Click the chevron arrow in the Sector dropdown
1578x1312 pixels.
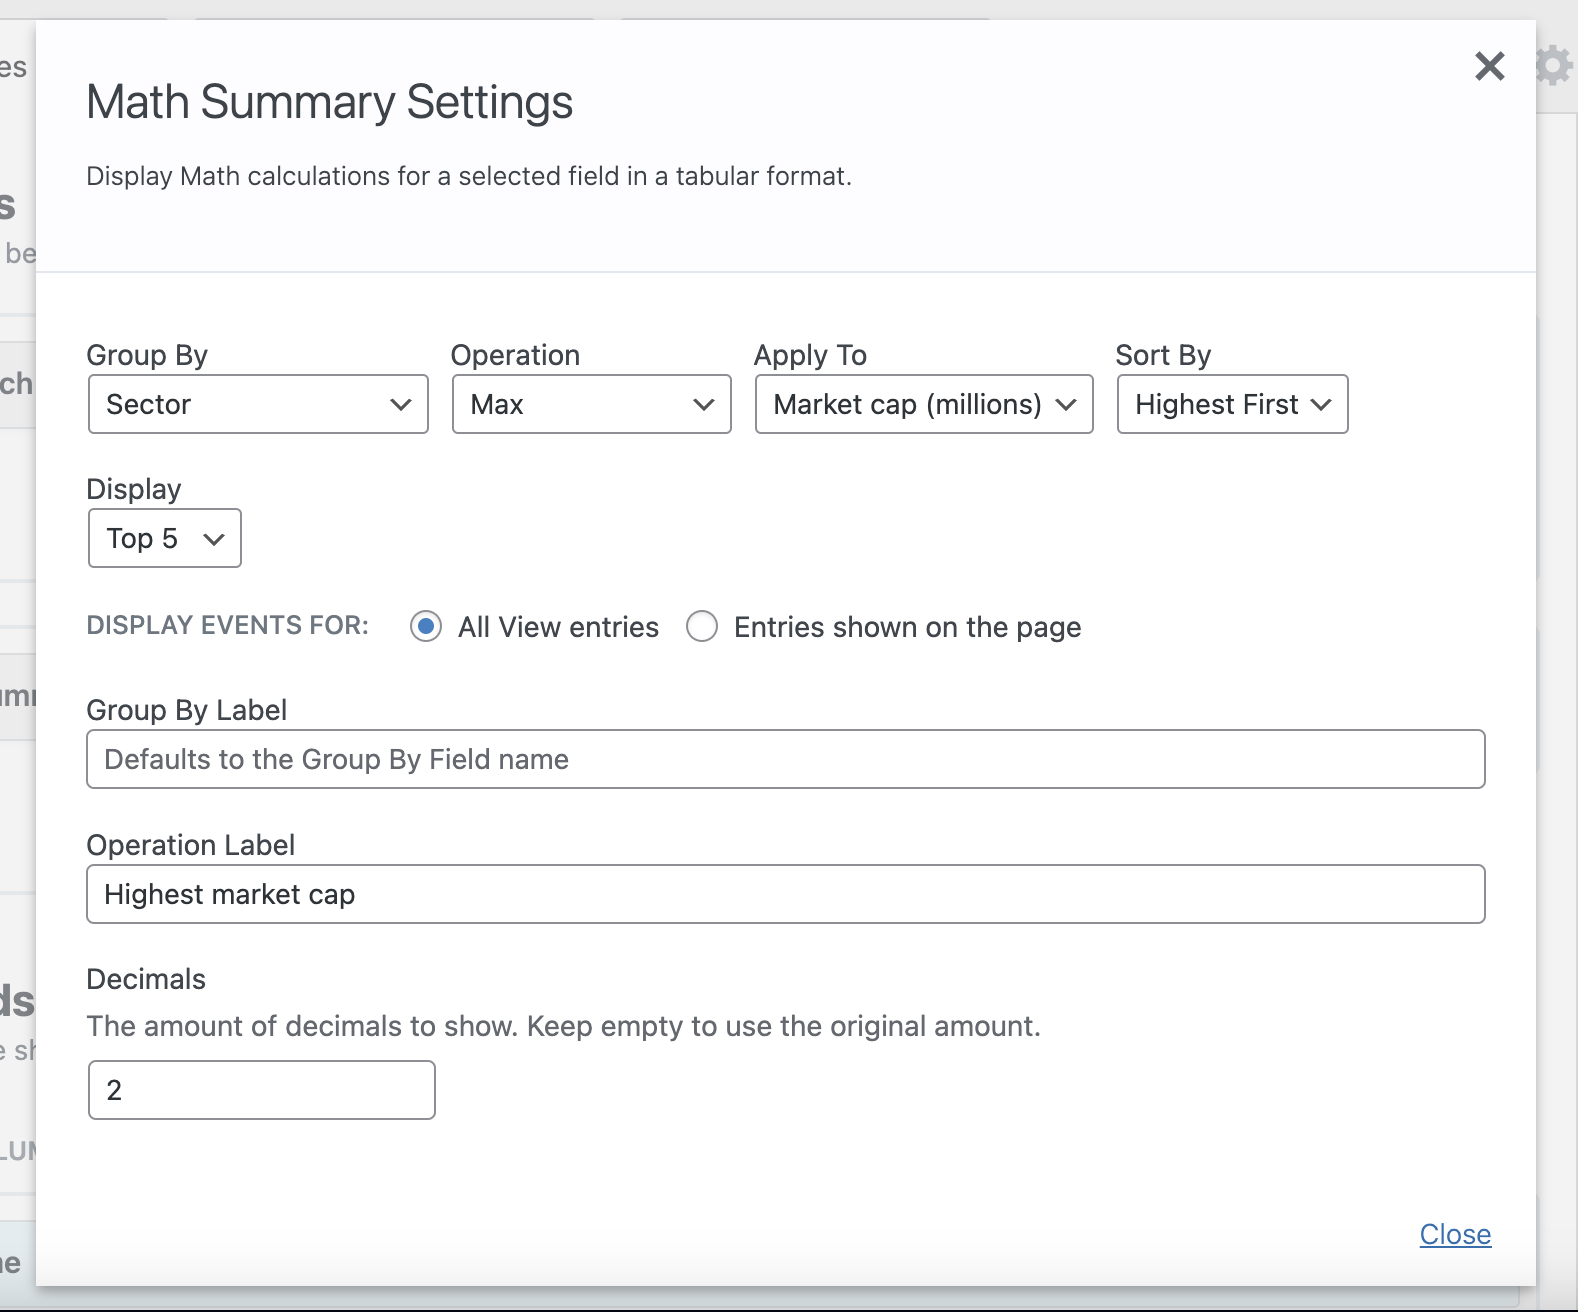401,405
